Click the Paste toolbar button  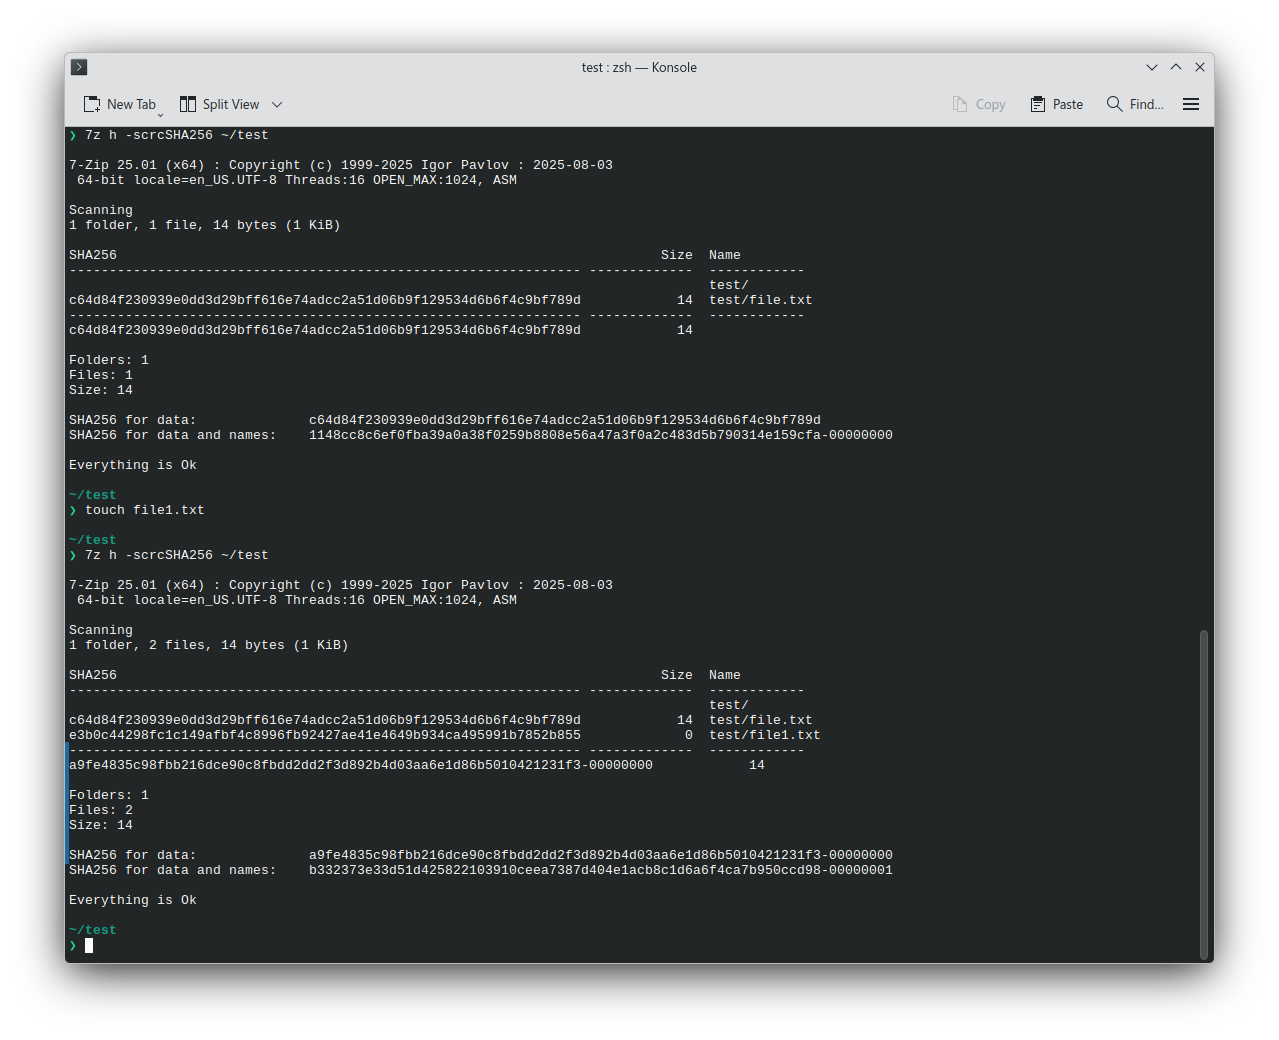[x=1057, y=104]
